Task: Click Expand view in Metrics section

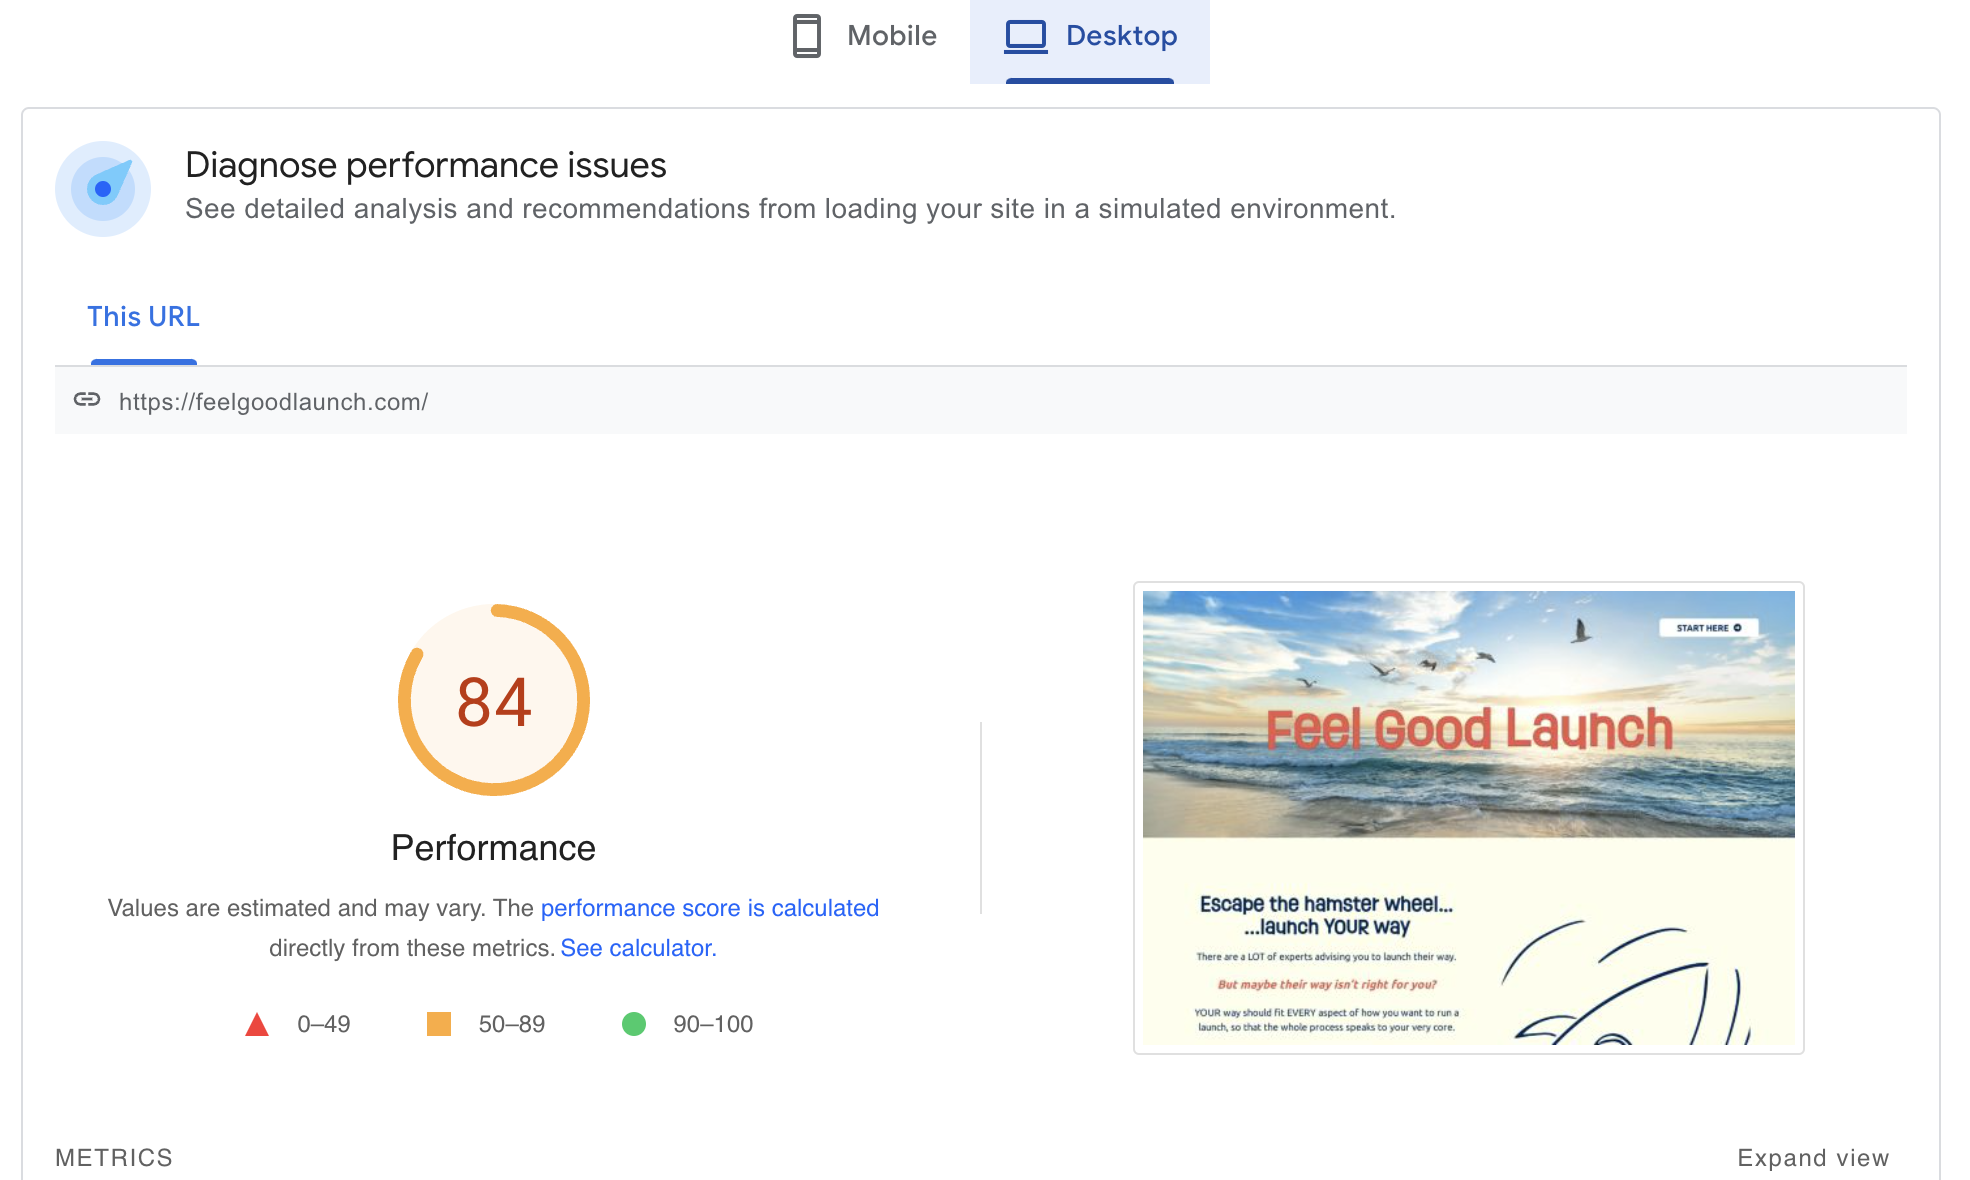Action: pos(1813,1158)
